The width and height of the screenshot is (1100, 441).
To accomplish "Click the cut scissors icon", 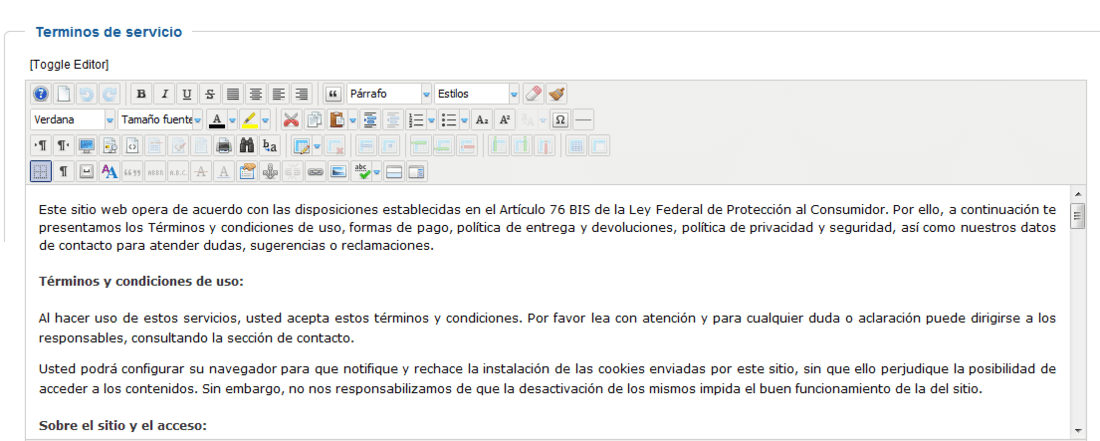I will (x=291, y=120).
